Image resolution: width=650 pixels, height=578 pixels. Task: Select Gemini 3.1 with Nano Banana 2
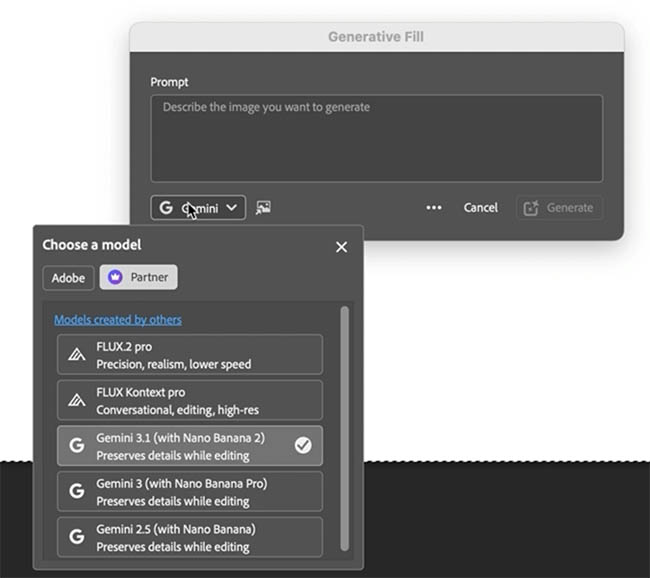(190, 446)
